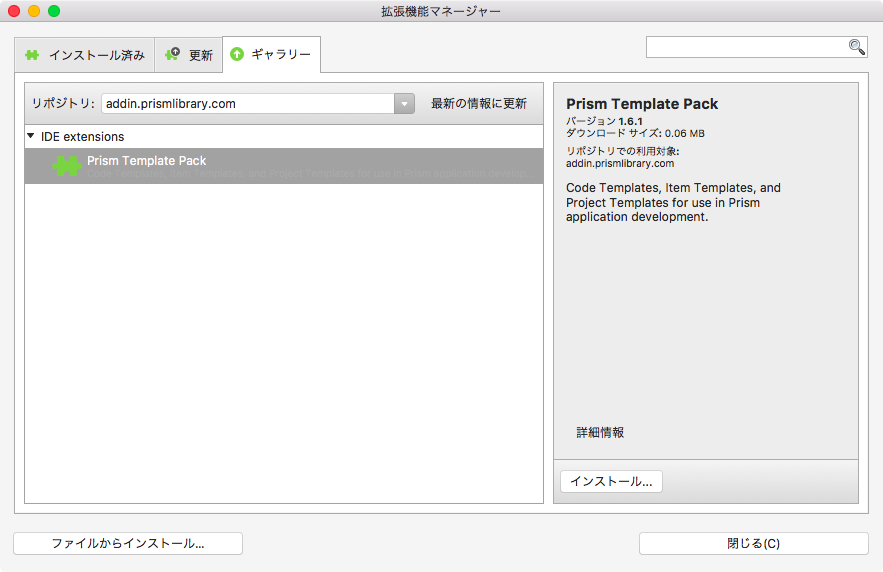
Task: Click 最新の情報に更新 refresh button
Action: pos(479,104)
